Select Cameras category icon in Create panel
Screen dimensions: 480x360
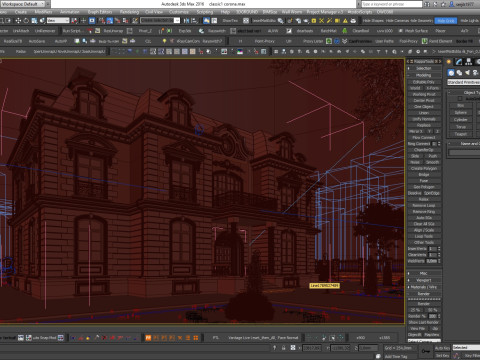475,72
